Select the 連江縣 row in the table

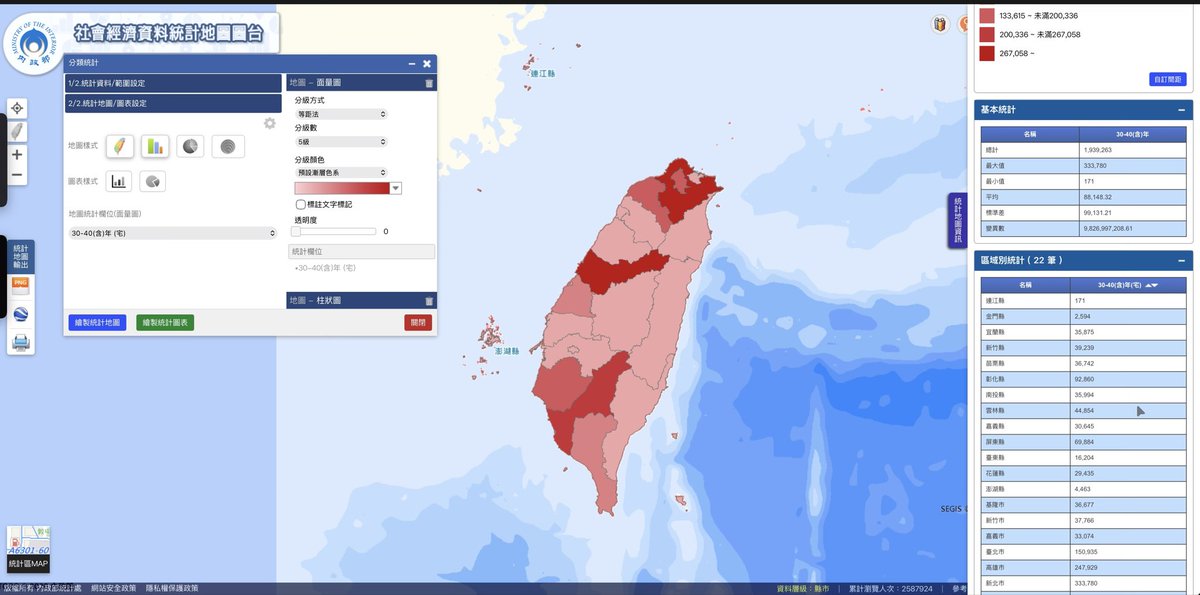click(1083, 301)
